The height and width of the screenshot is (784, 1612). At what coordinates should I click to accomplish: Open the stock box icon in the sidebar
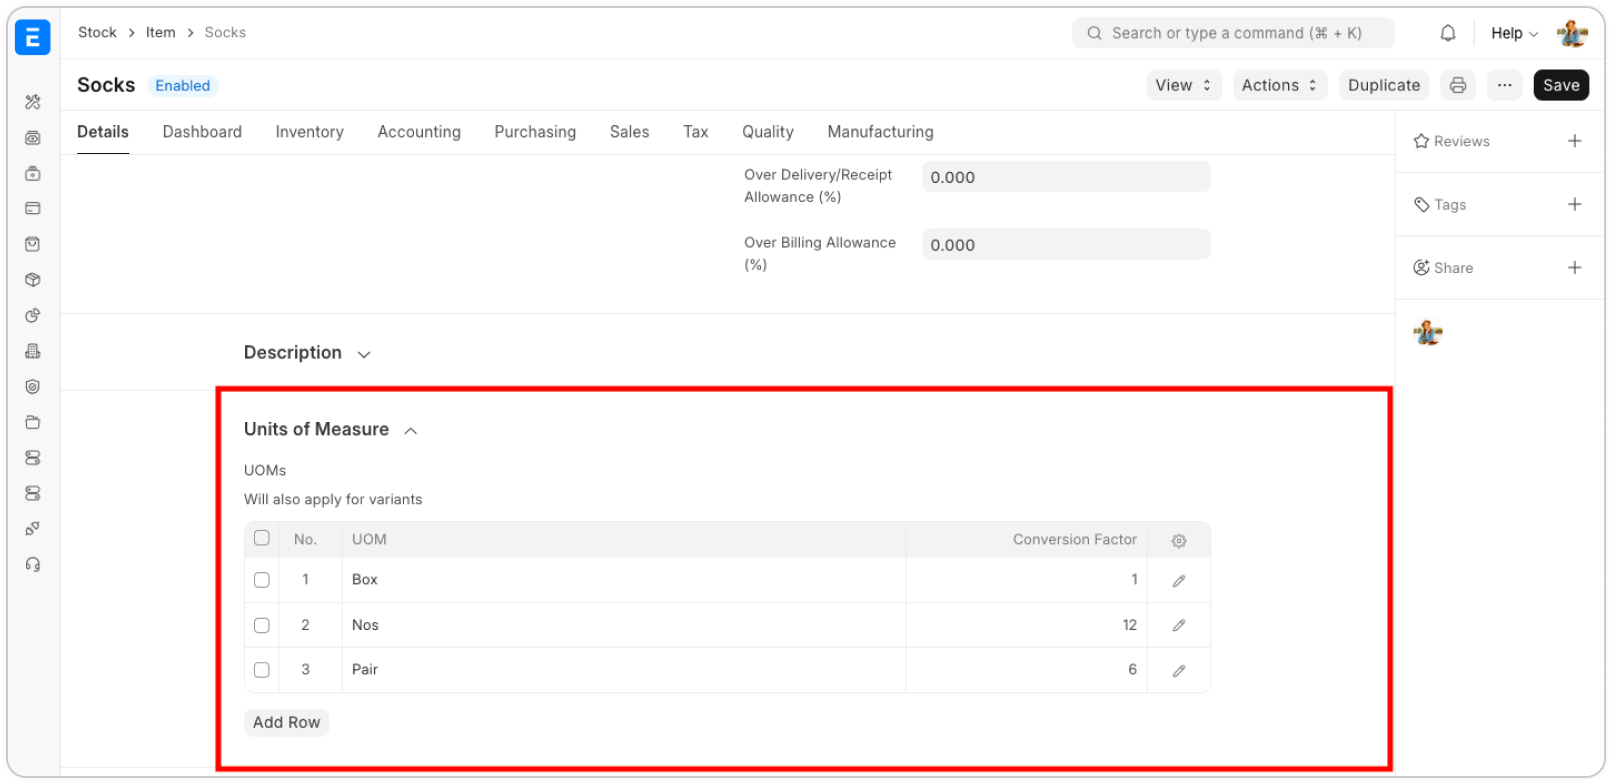click(33, 280)
